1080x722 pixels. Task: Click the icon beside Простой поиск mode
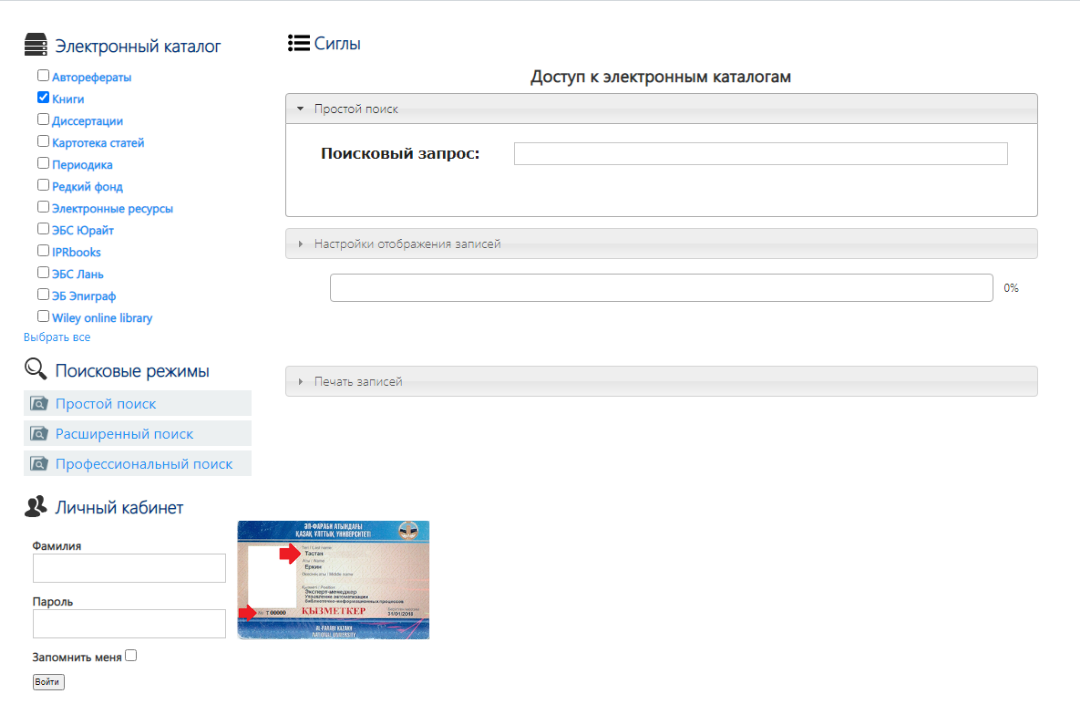39,404
